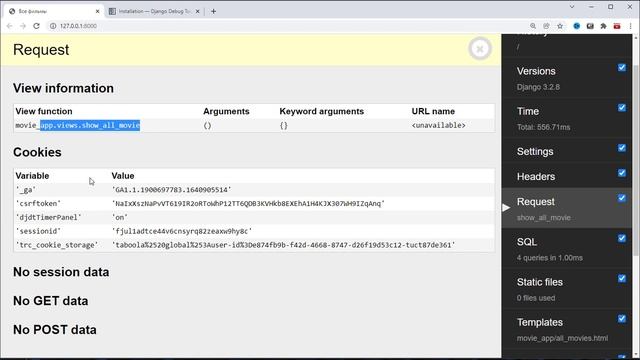
Task: Open the tab search dropdown arrow
Action: point(572,7)
